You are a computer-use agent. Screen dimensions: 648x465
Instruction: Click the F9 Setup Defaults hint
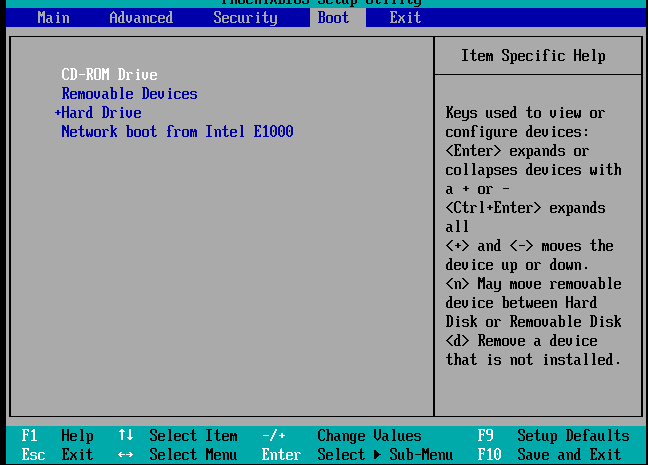coord(553,436)
